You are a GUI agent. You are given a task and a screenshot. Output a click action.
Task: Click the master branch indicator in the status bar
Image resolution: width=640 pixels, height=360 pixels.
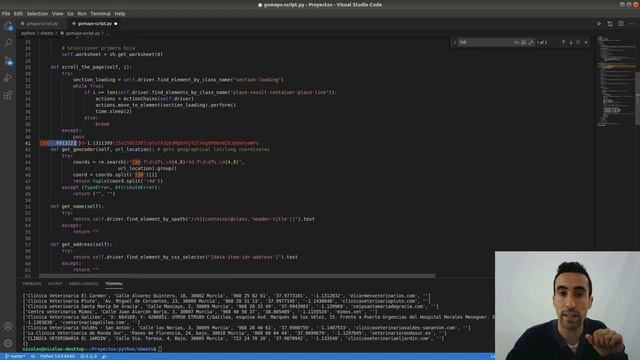click(x=15, y=356)
